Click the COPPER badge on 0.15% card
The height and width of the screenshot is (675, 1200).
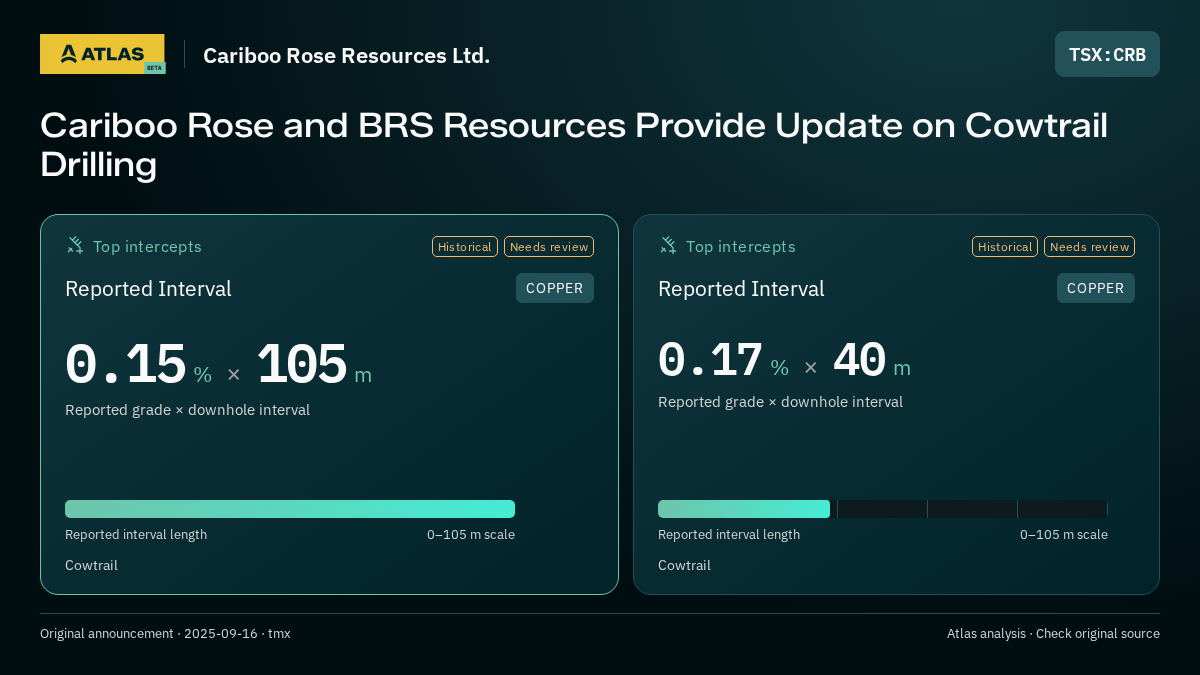555,288
